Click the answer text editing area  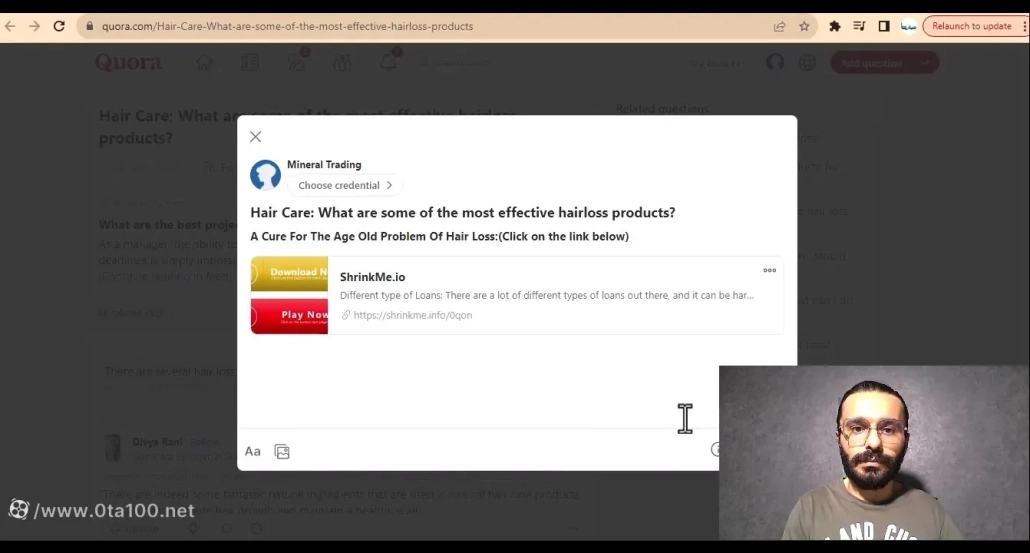coord(480,385)
